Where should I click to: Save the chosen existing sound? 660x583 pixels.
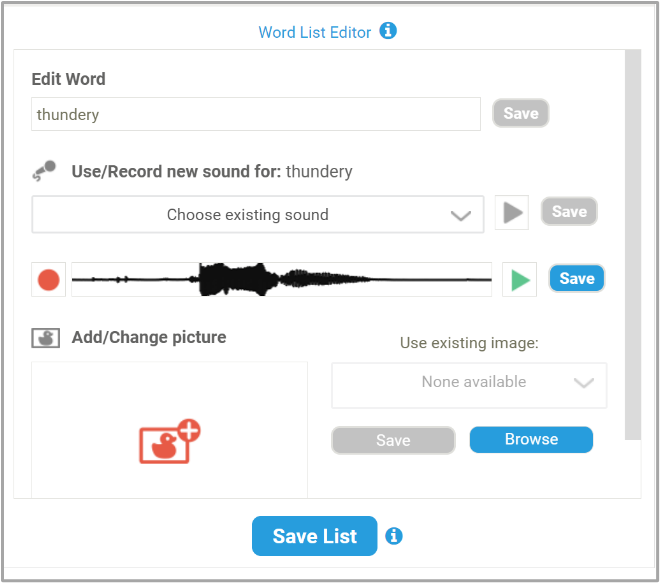pyautogui.click(x=569, y=211)
